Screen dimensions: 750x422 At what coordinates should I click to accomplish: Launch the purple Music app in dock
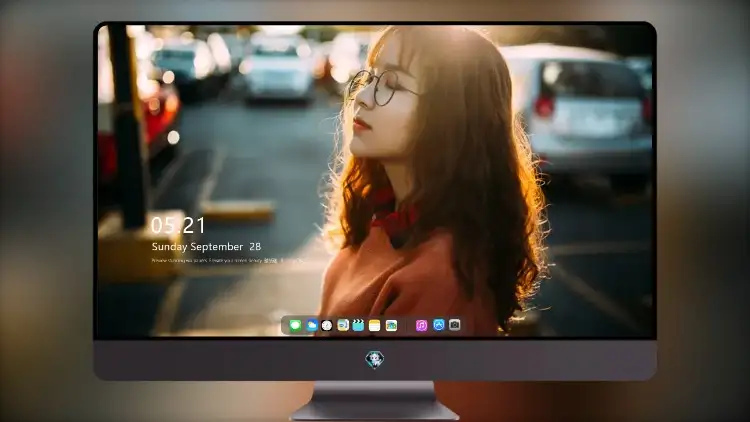(421, 325)
